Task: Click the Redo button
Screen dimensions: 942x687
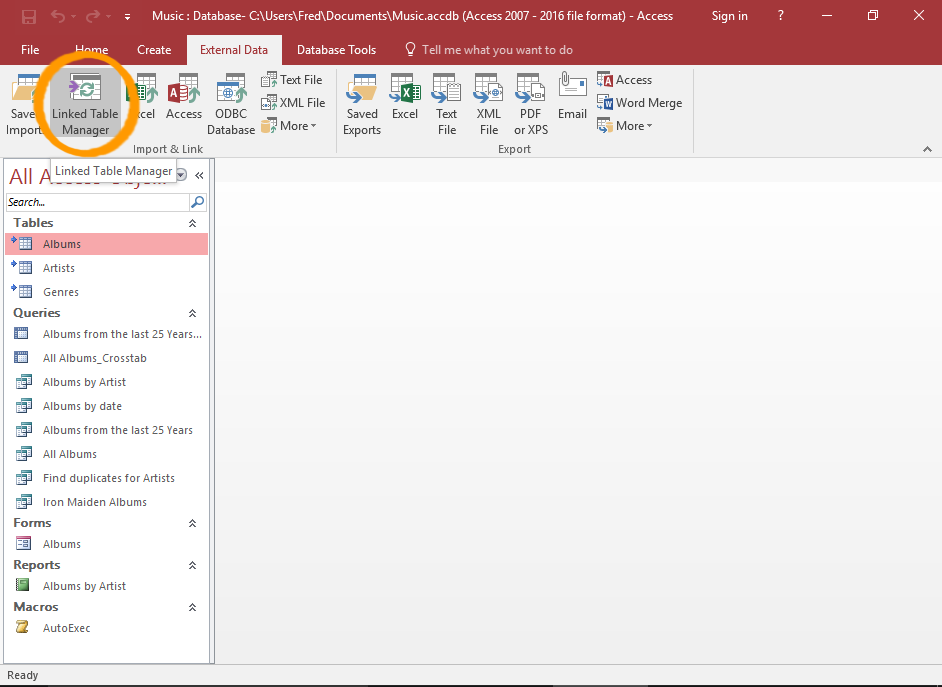Action: [x=93, y=16]
